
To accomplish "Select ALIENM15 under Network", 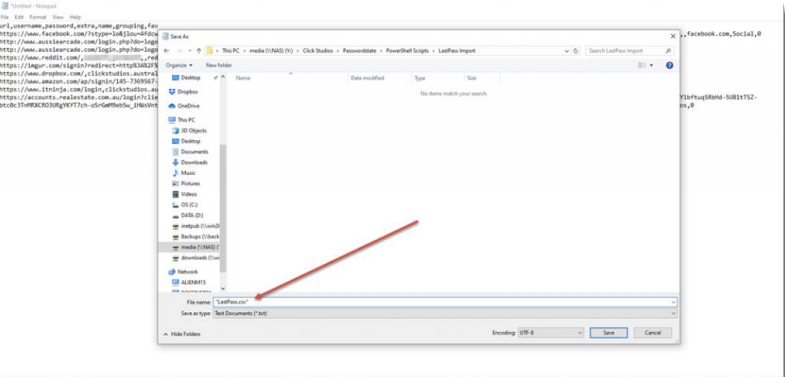I will coord(193,282).
